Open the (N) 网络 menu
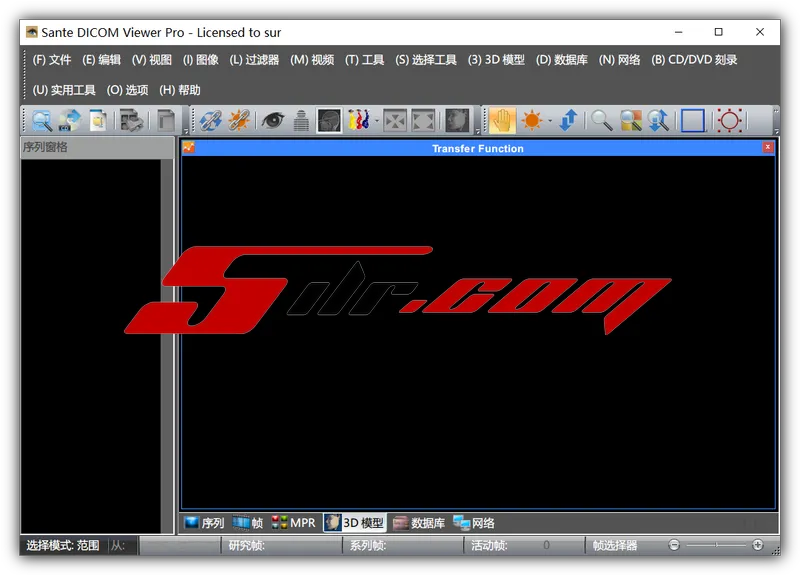This screenshot has width=800, height=575. pos(619,60)
